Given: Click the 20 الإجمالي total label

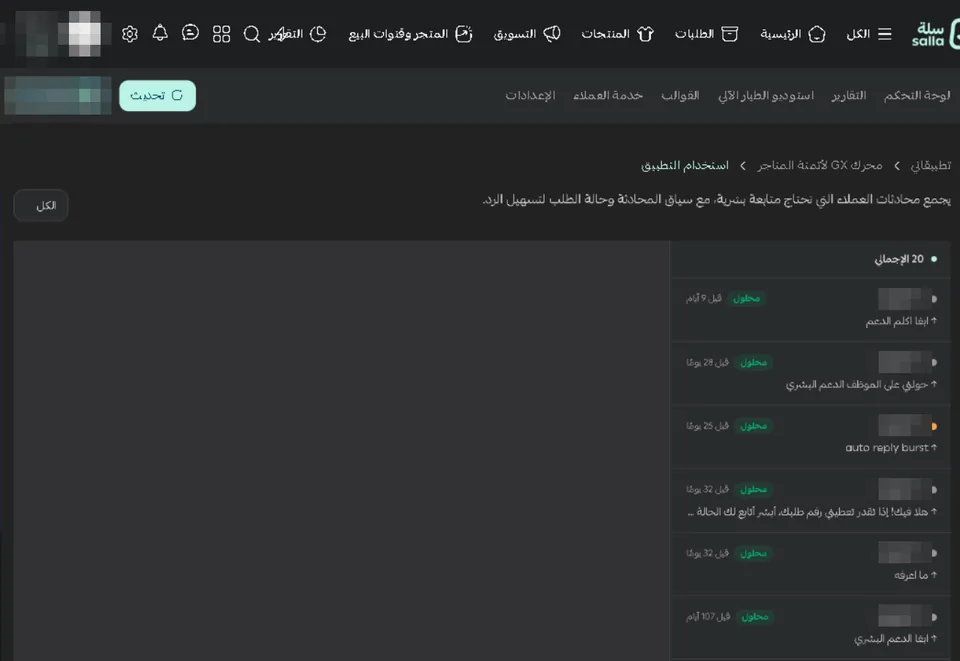Looking at the screenshot, I should pos(899,259).
